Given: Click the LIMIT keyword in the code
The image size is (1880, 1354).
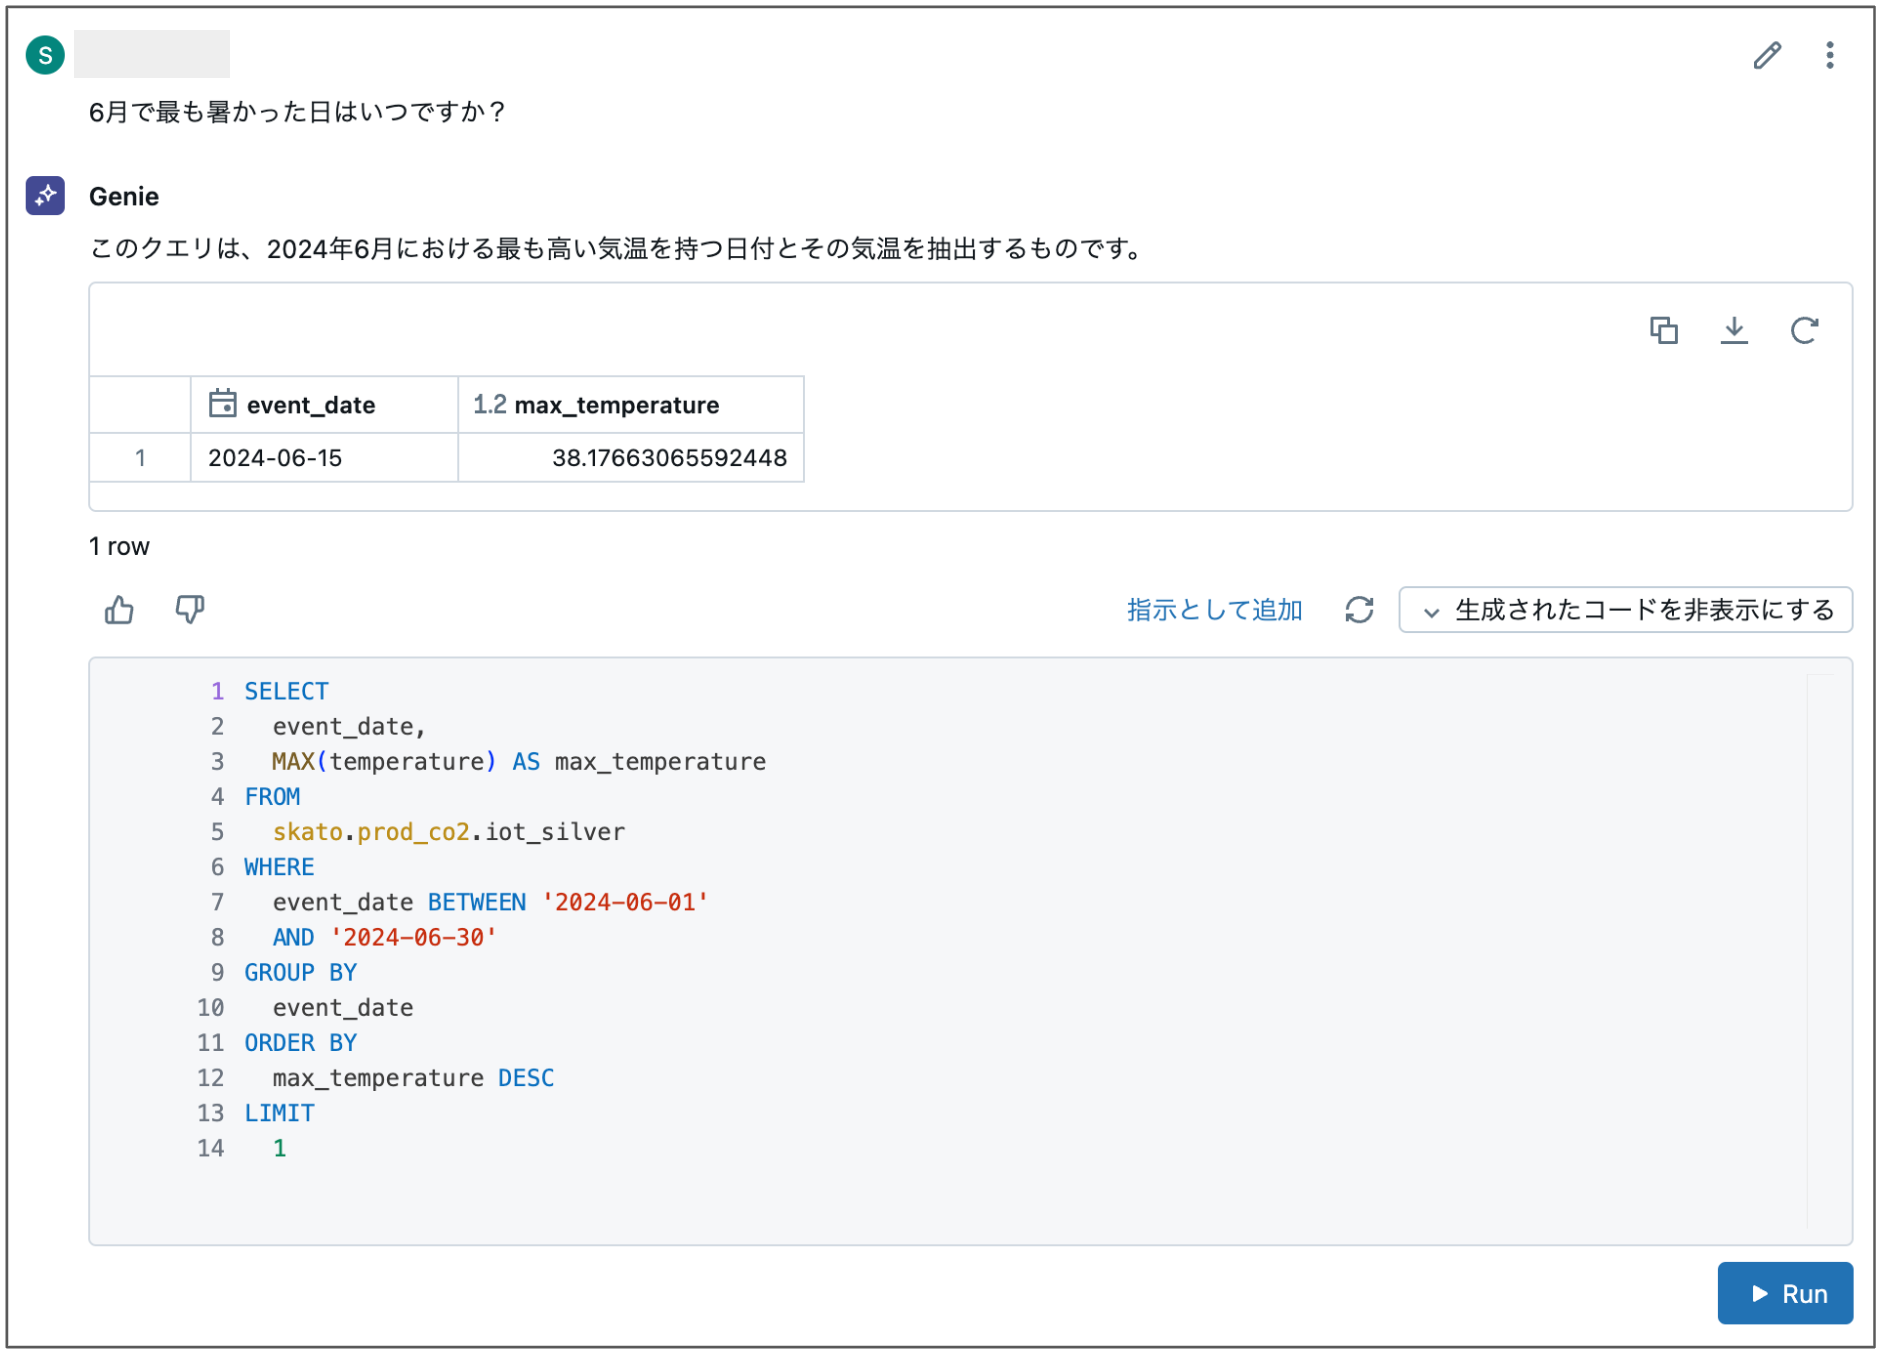Looking at the screenshot, I should point(279,1112).
